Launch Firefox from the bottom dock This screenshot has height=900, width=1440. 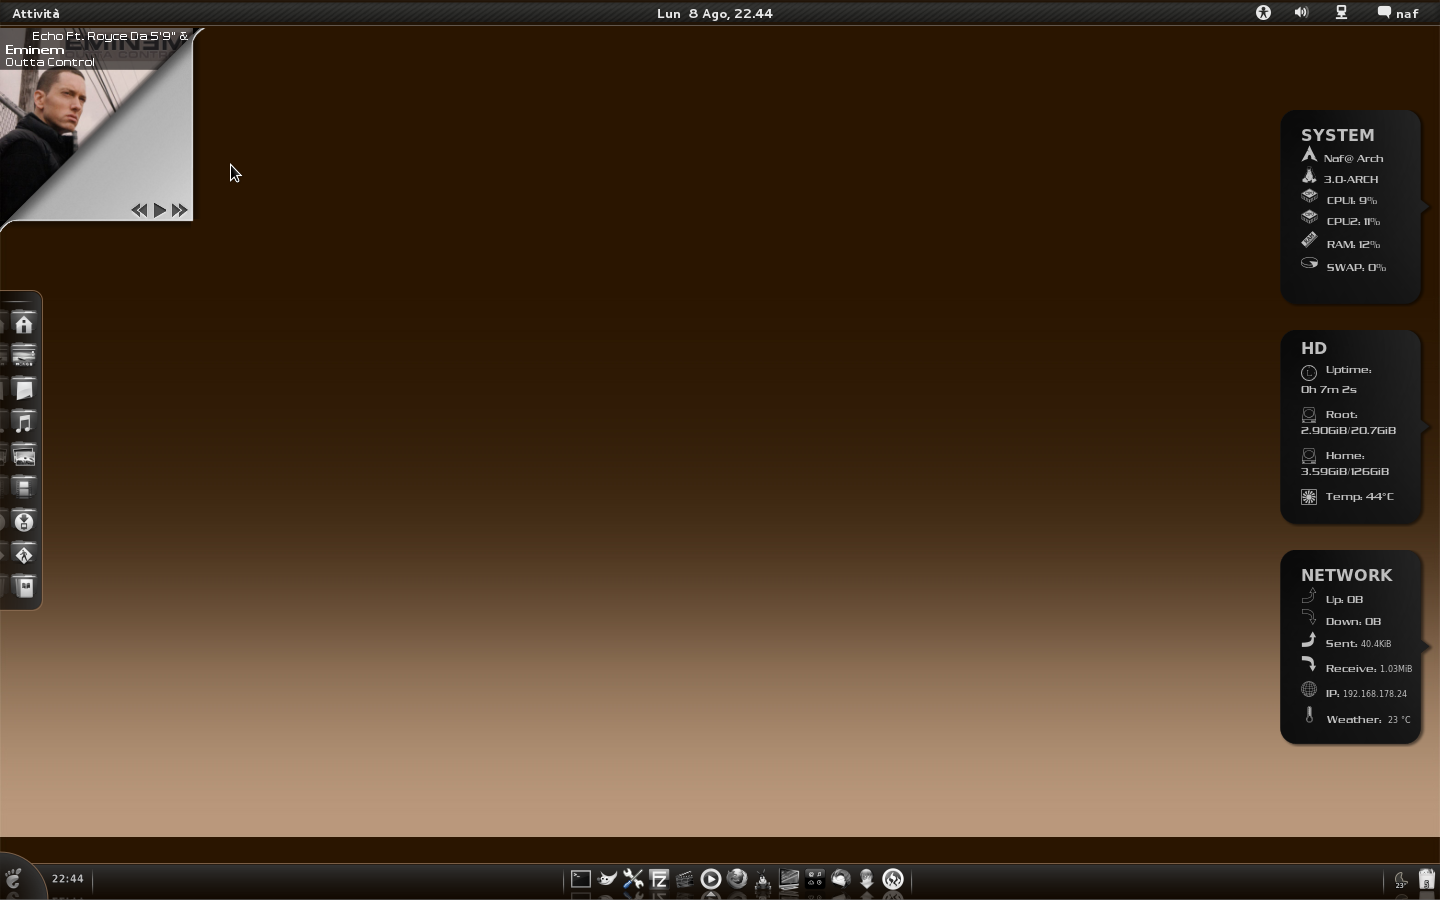[737, 879]
